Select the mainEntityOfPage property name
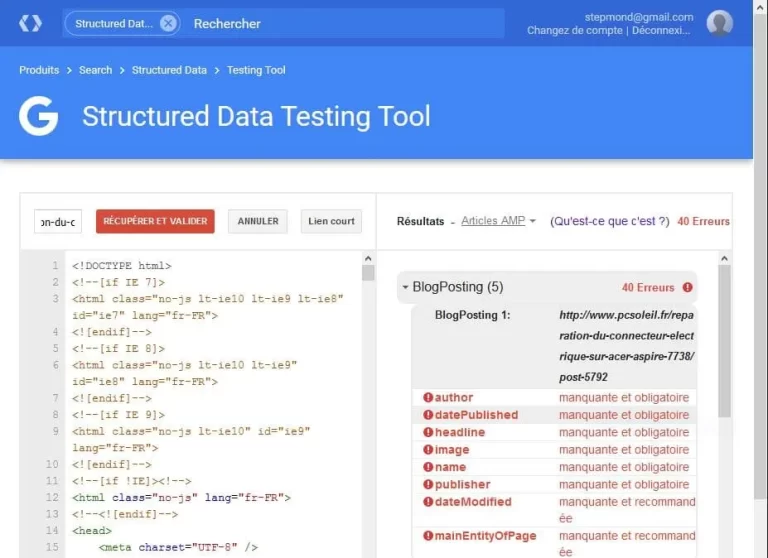This screenshot has width=768, height=558. (485, 536)
